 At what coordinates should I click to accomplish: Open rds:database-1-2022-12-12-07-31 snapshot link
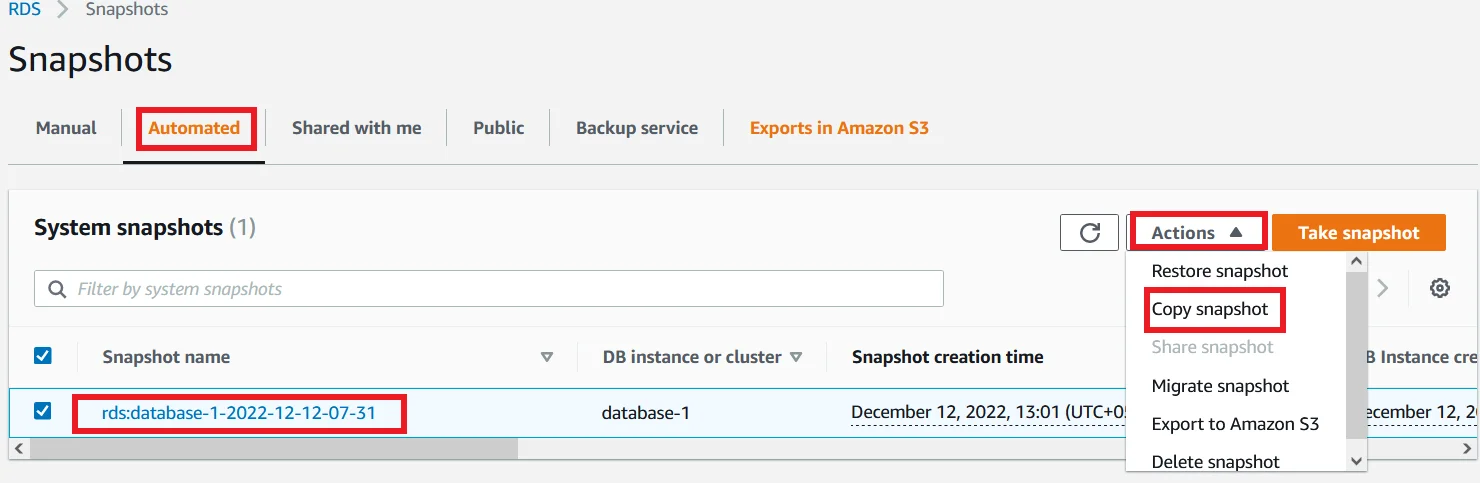239,412
